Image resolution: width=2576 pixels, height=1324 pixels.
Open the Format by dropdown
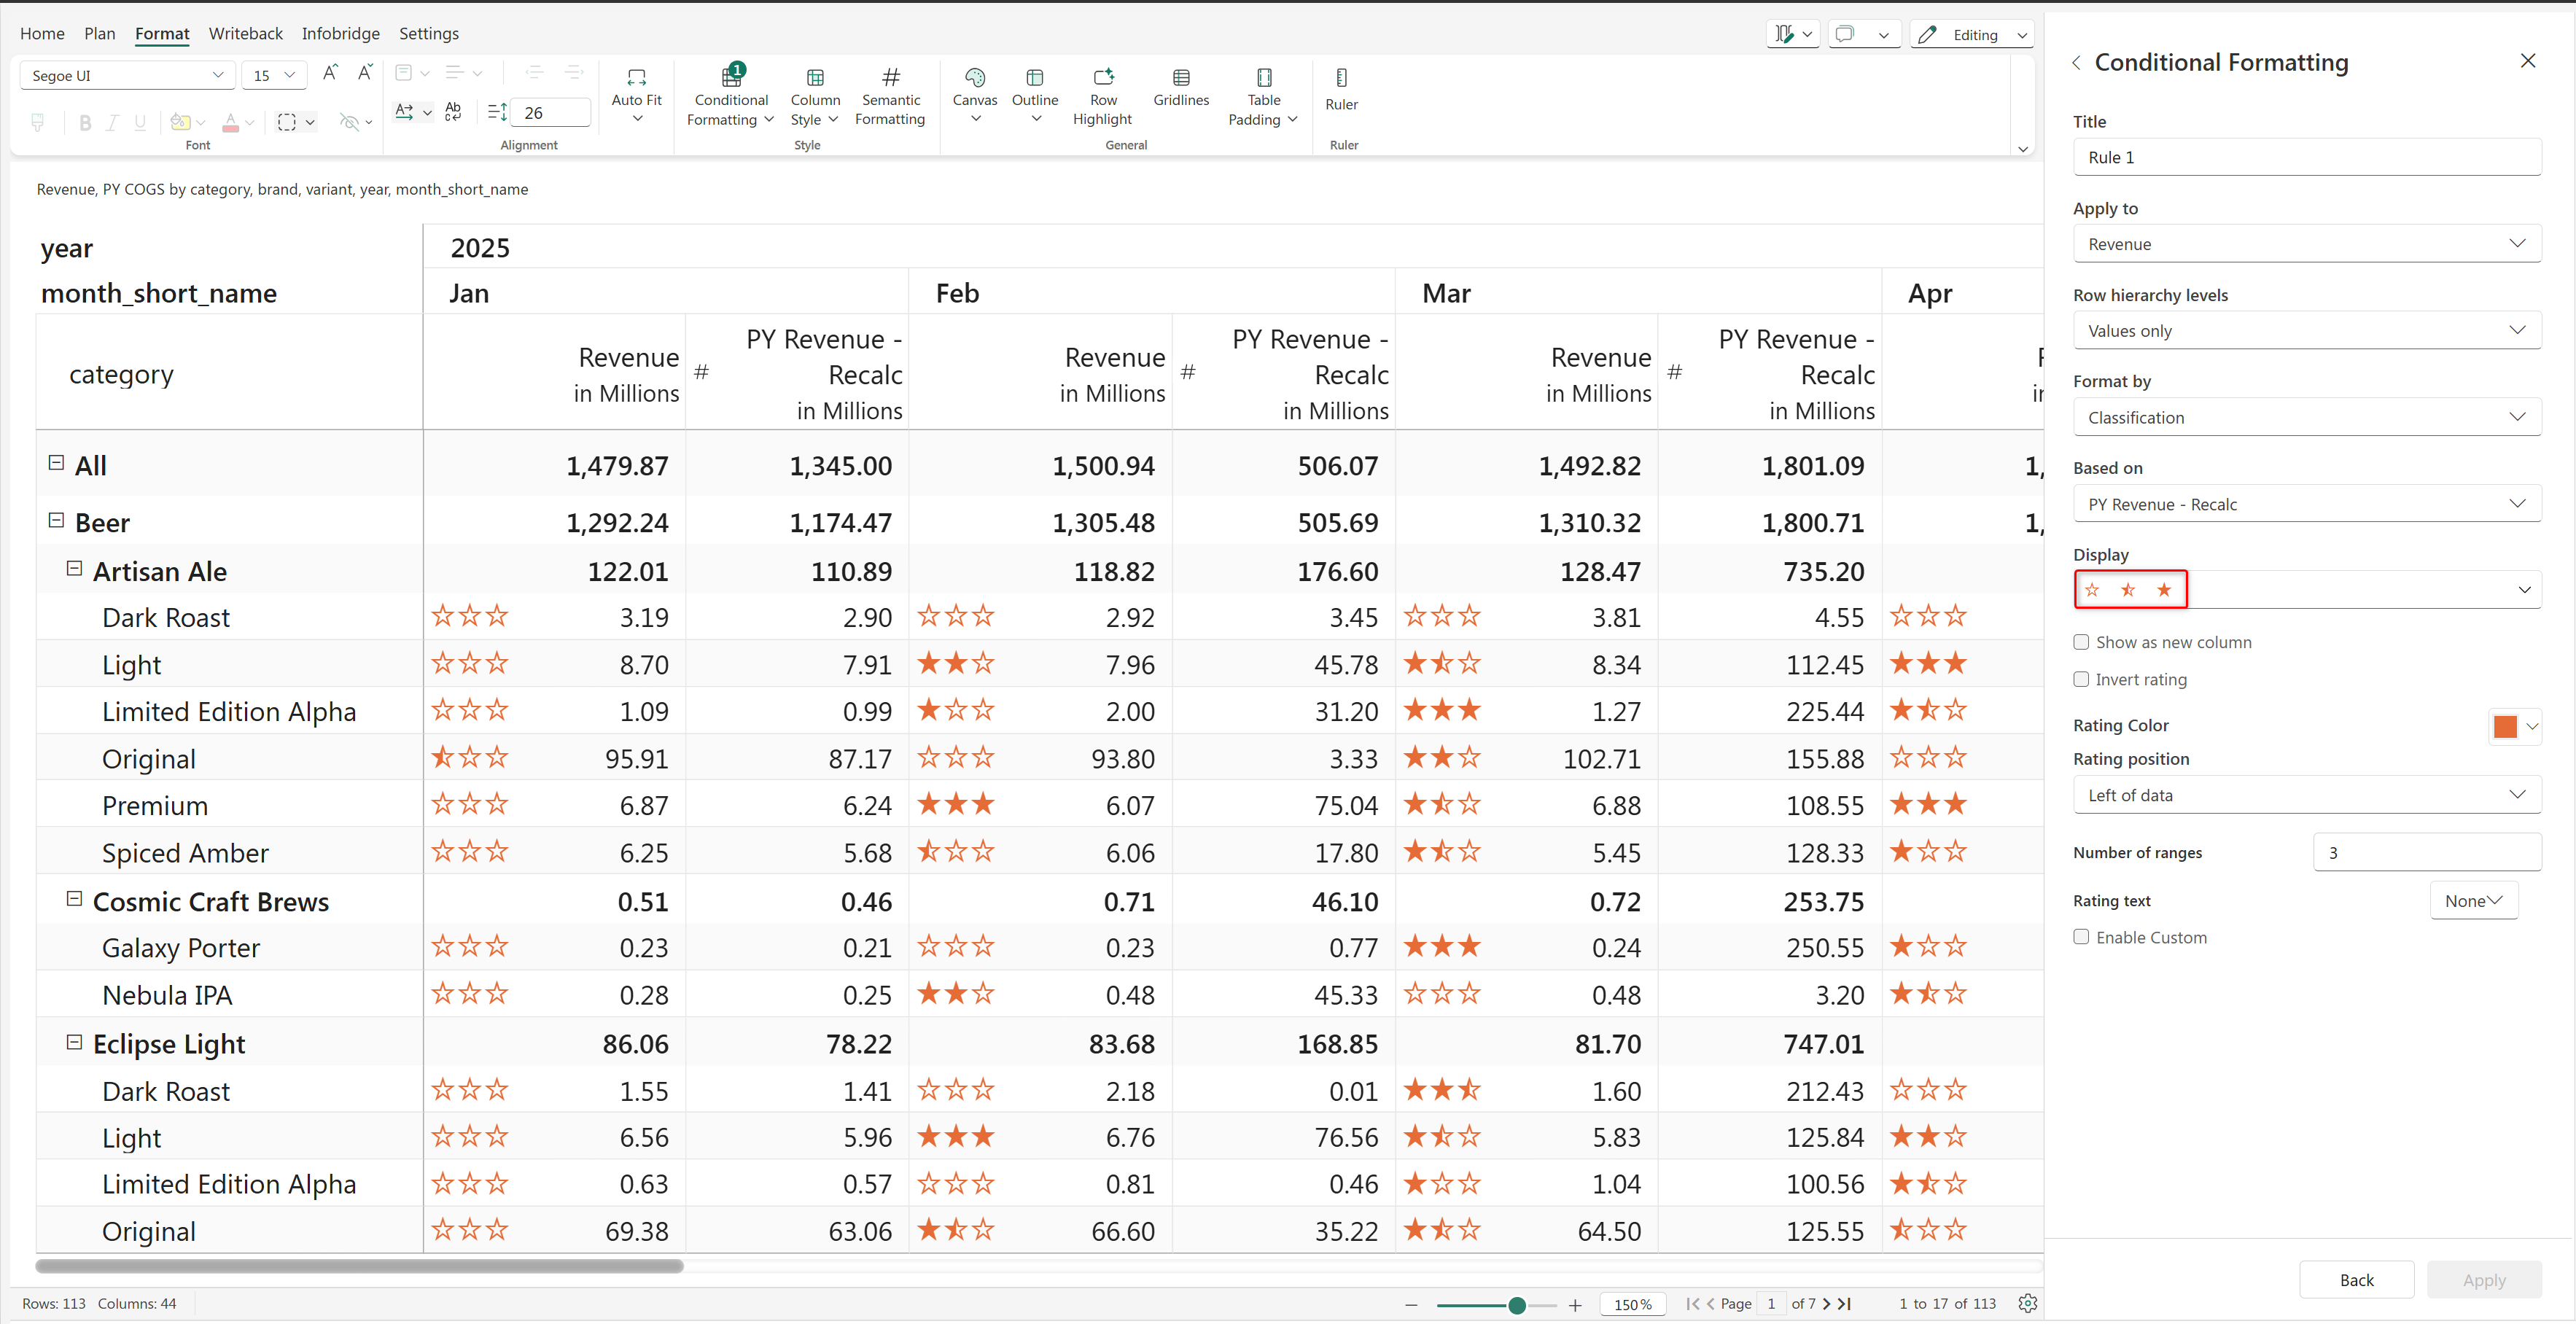(x=2306, y=417)
